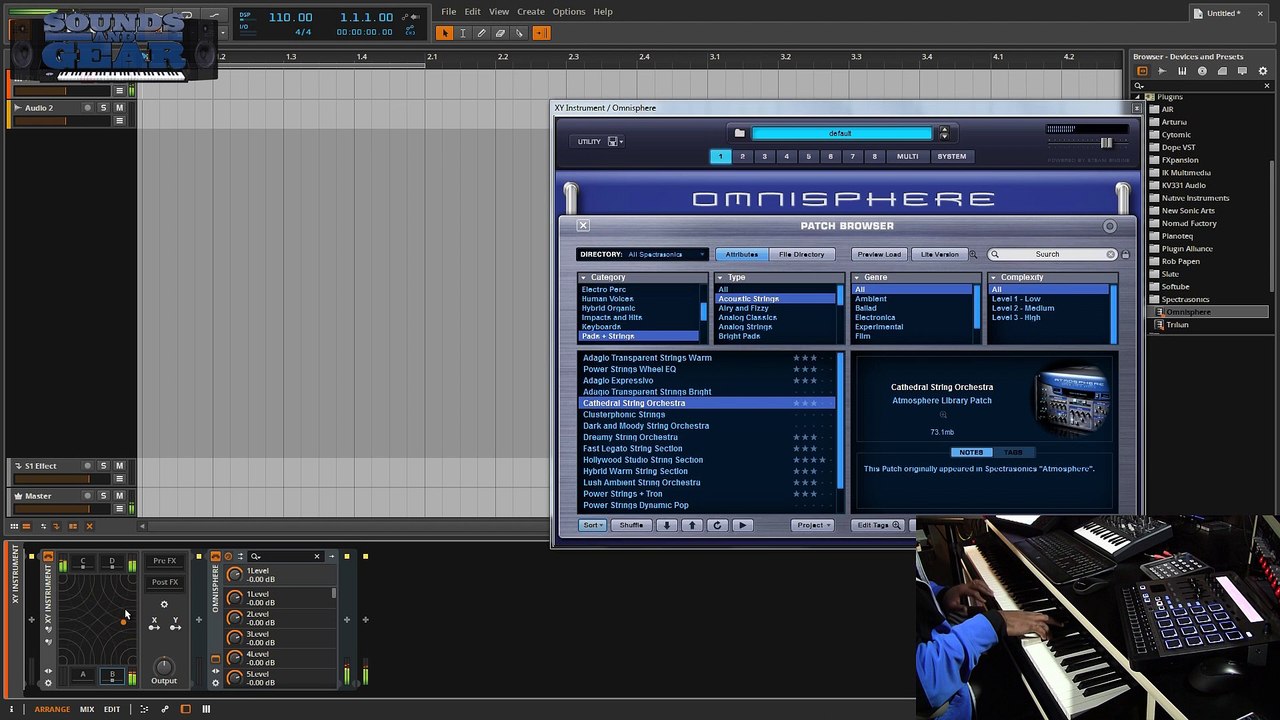Clear the patch browser search field
This screenshot has width=1280, height=720.
1110,255
